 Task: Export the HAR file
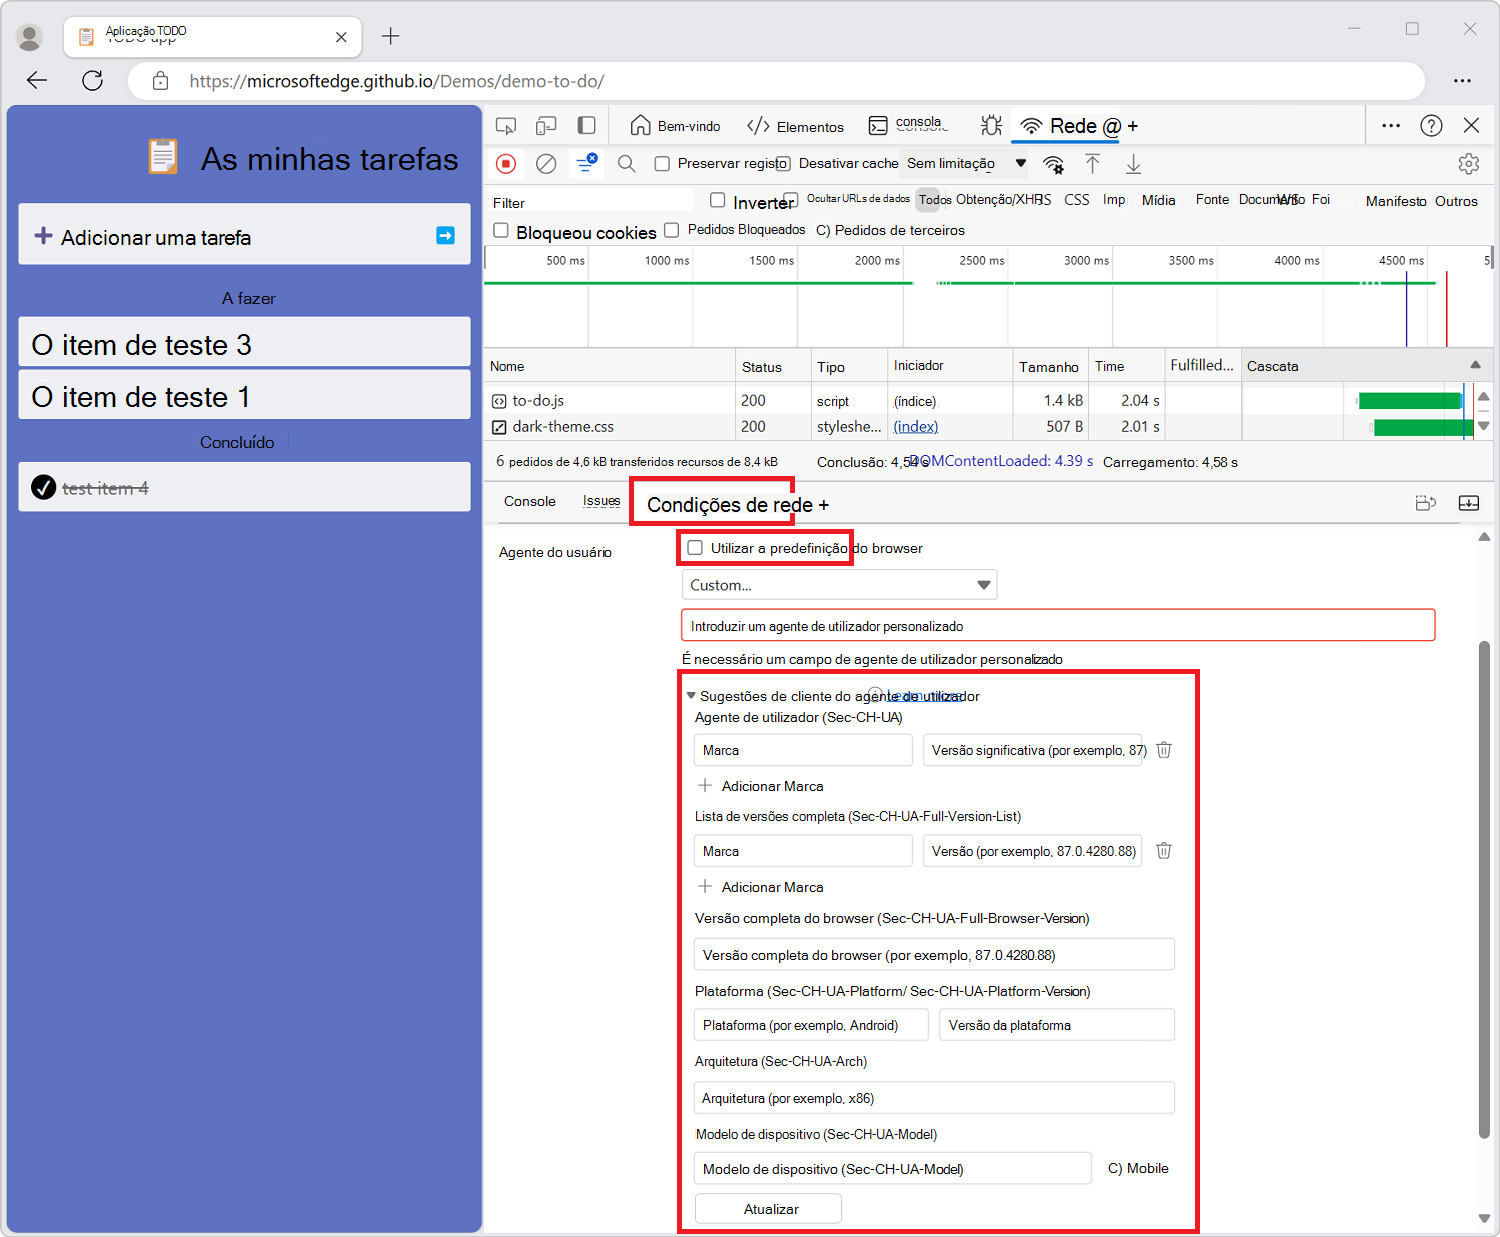1133,163
